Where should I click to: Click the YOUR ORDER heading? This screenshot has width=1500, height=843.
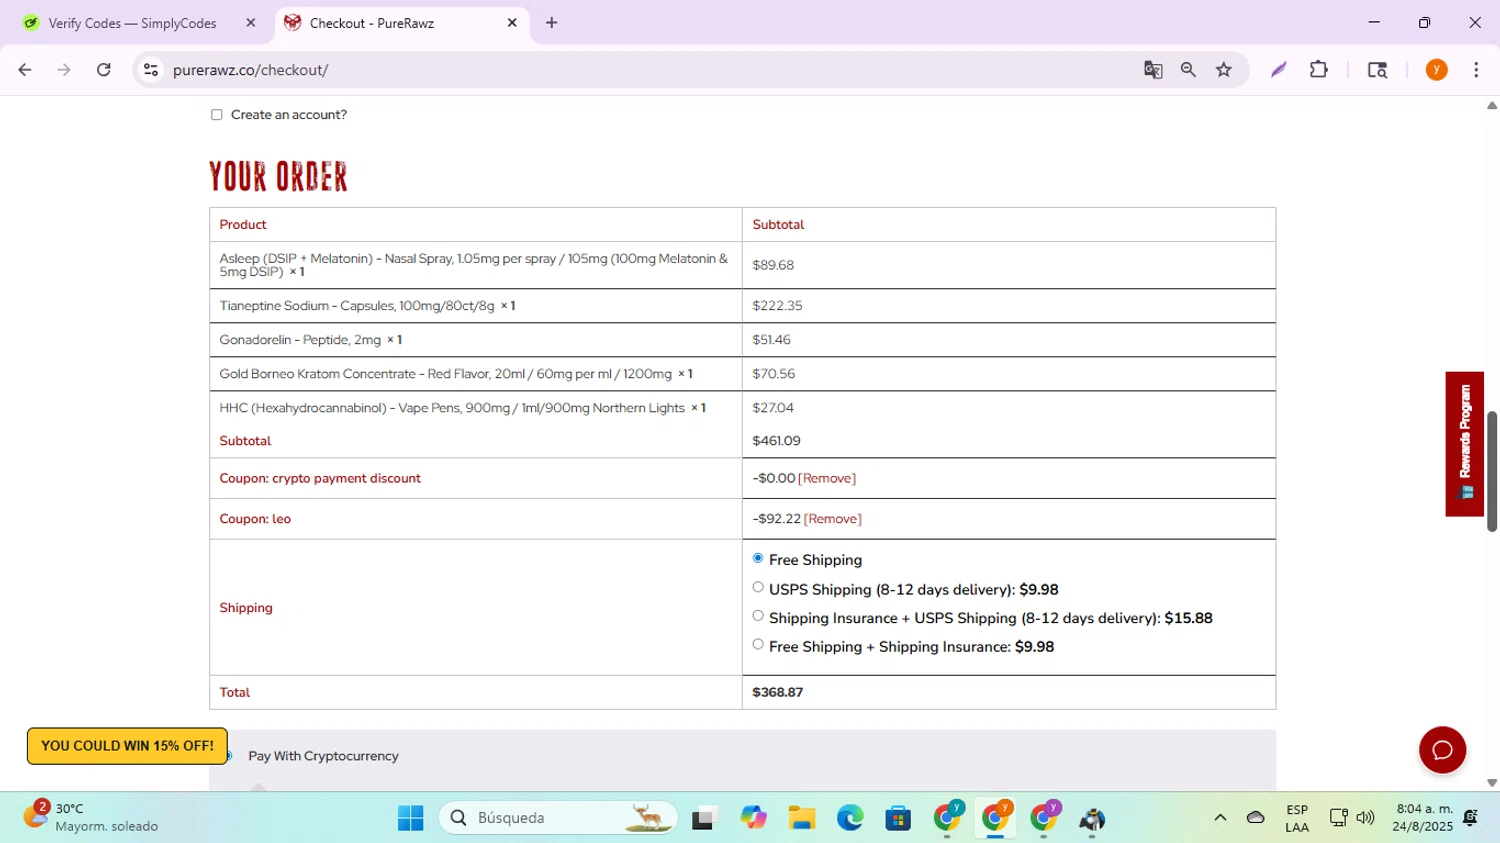[x=278, y=176]
